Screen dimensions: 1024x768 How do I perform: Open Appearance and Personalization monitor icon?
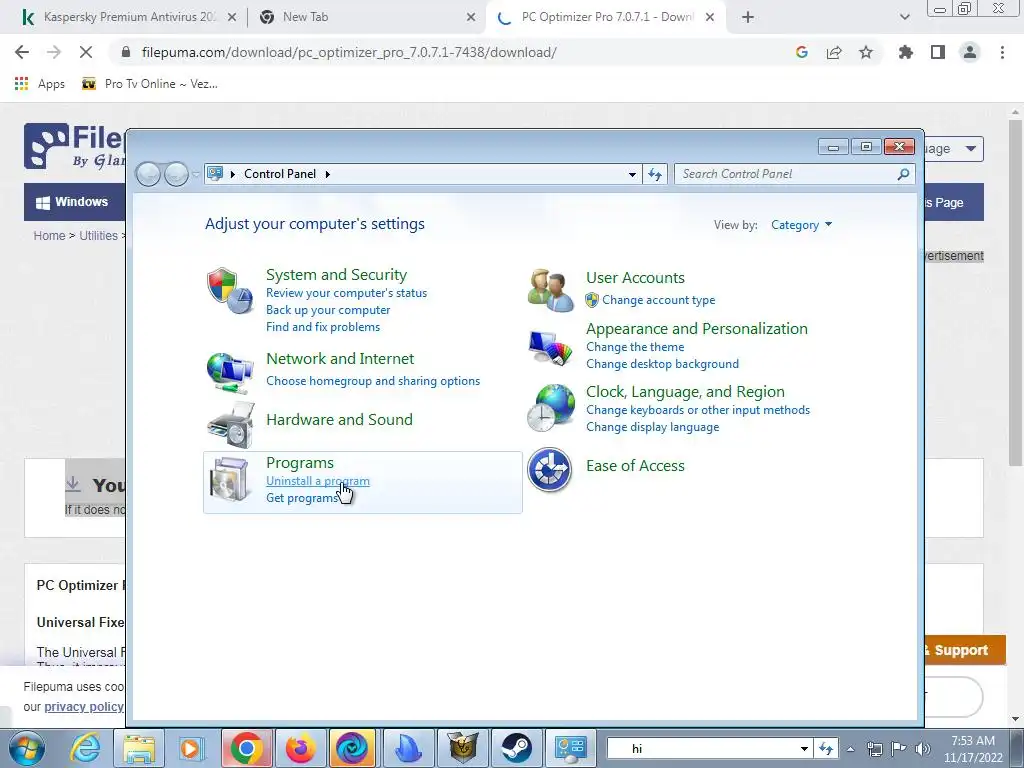tap(551, 349)
